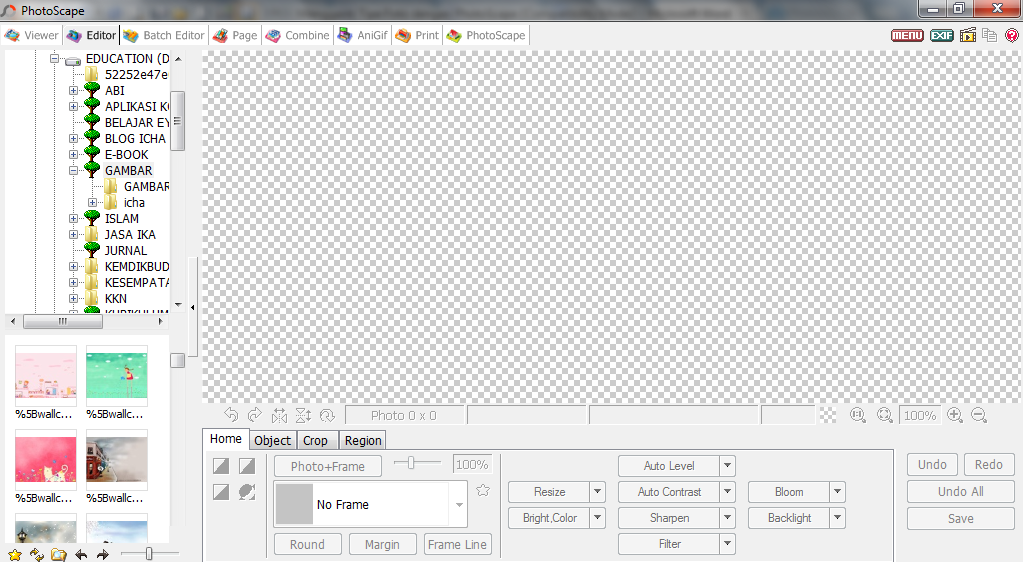Open the Bright,Color dropdown arrow
1023x562 pixels.
click(597, 518)
